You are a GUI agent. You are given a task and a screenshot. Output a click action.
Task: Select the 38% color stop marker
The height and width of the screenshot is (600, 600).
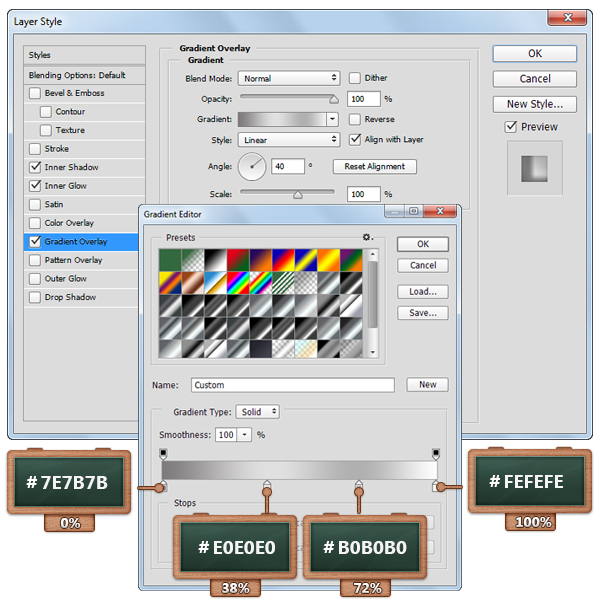[265, 487]
